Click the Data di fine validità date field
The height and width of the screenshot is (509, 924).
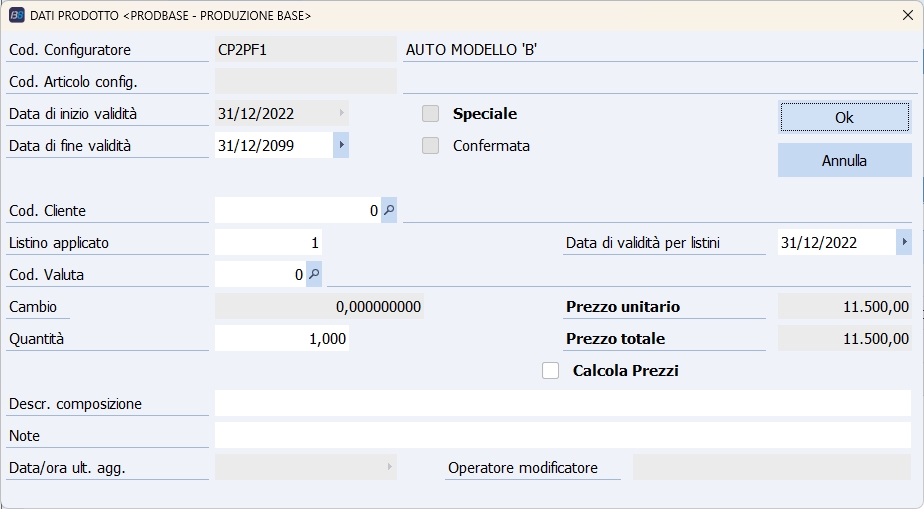coord(273,146)
